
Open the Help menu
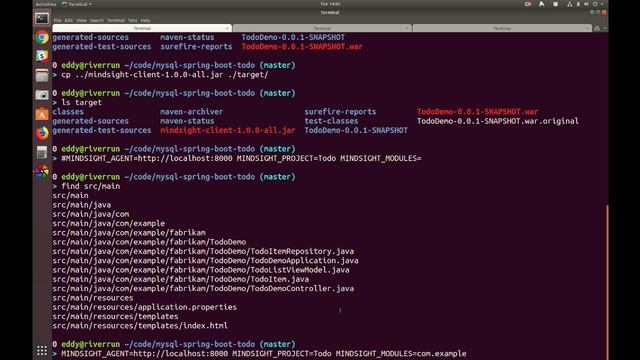tap(145, 20)
